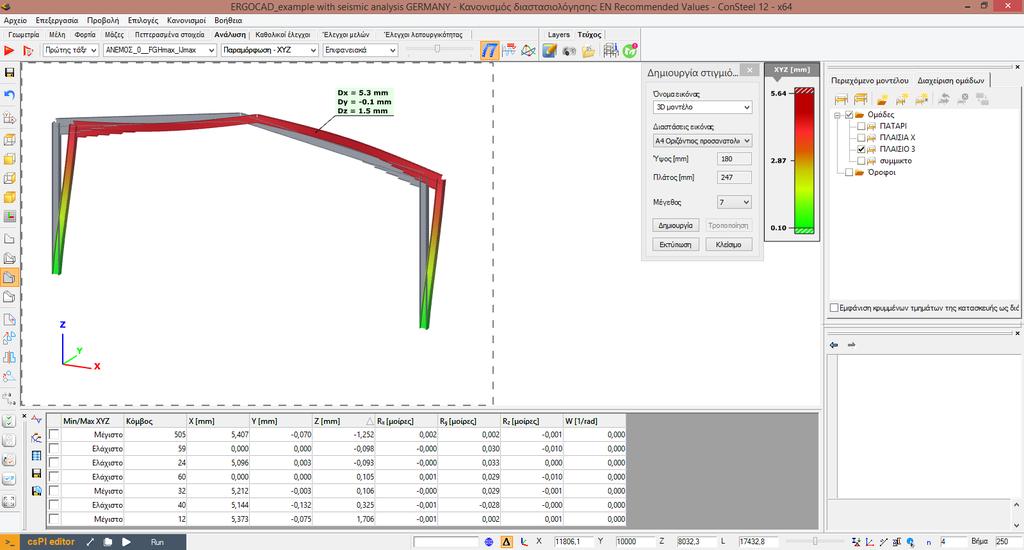Click the second red arrow icon in the analysis toolbar
The width and height of the screenshot is (1024, 550).
[x=28, y=50]
